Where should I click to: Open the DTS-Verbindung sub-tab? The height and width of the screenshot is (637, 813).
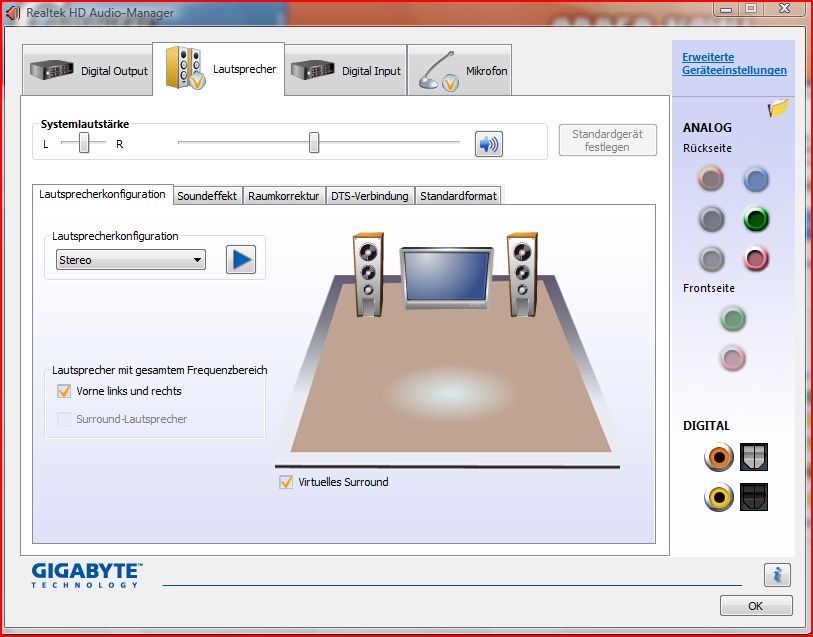coord(370,196)
